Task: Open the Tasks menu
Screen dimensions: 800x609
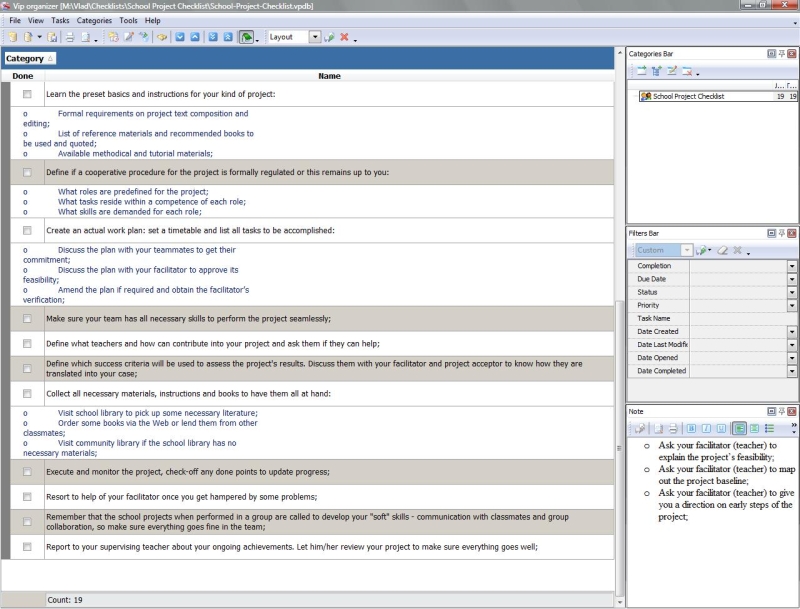Action: point(60,20)
